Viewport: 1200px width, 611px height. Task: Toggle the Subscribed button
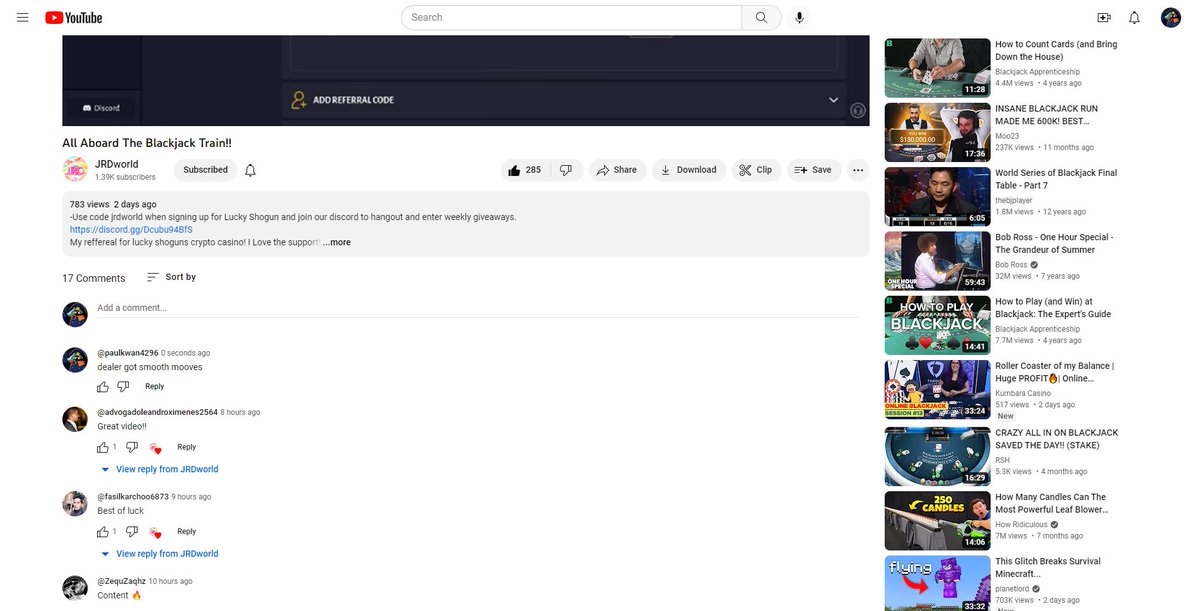[205, 170]
